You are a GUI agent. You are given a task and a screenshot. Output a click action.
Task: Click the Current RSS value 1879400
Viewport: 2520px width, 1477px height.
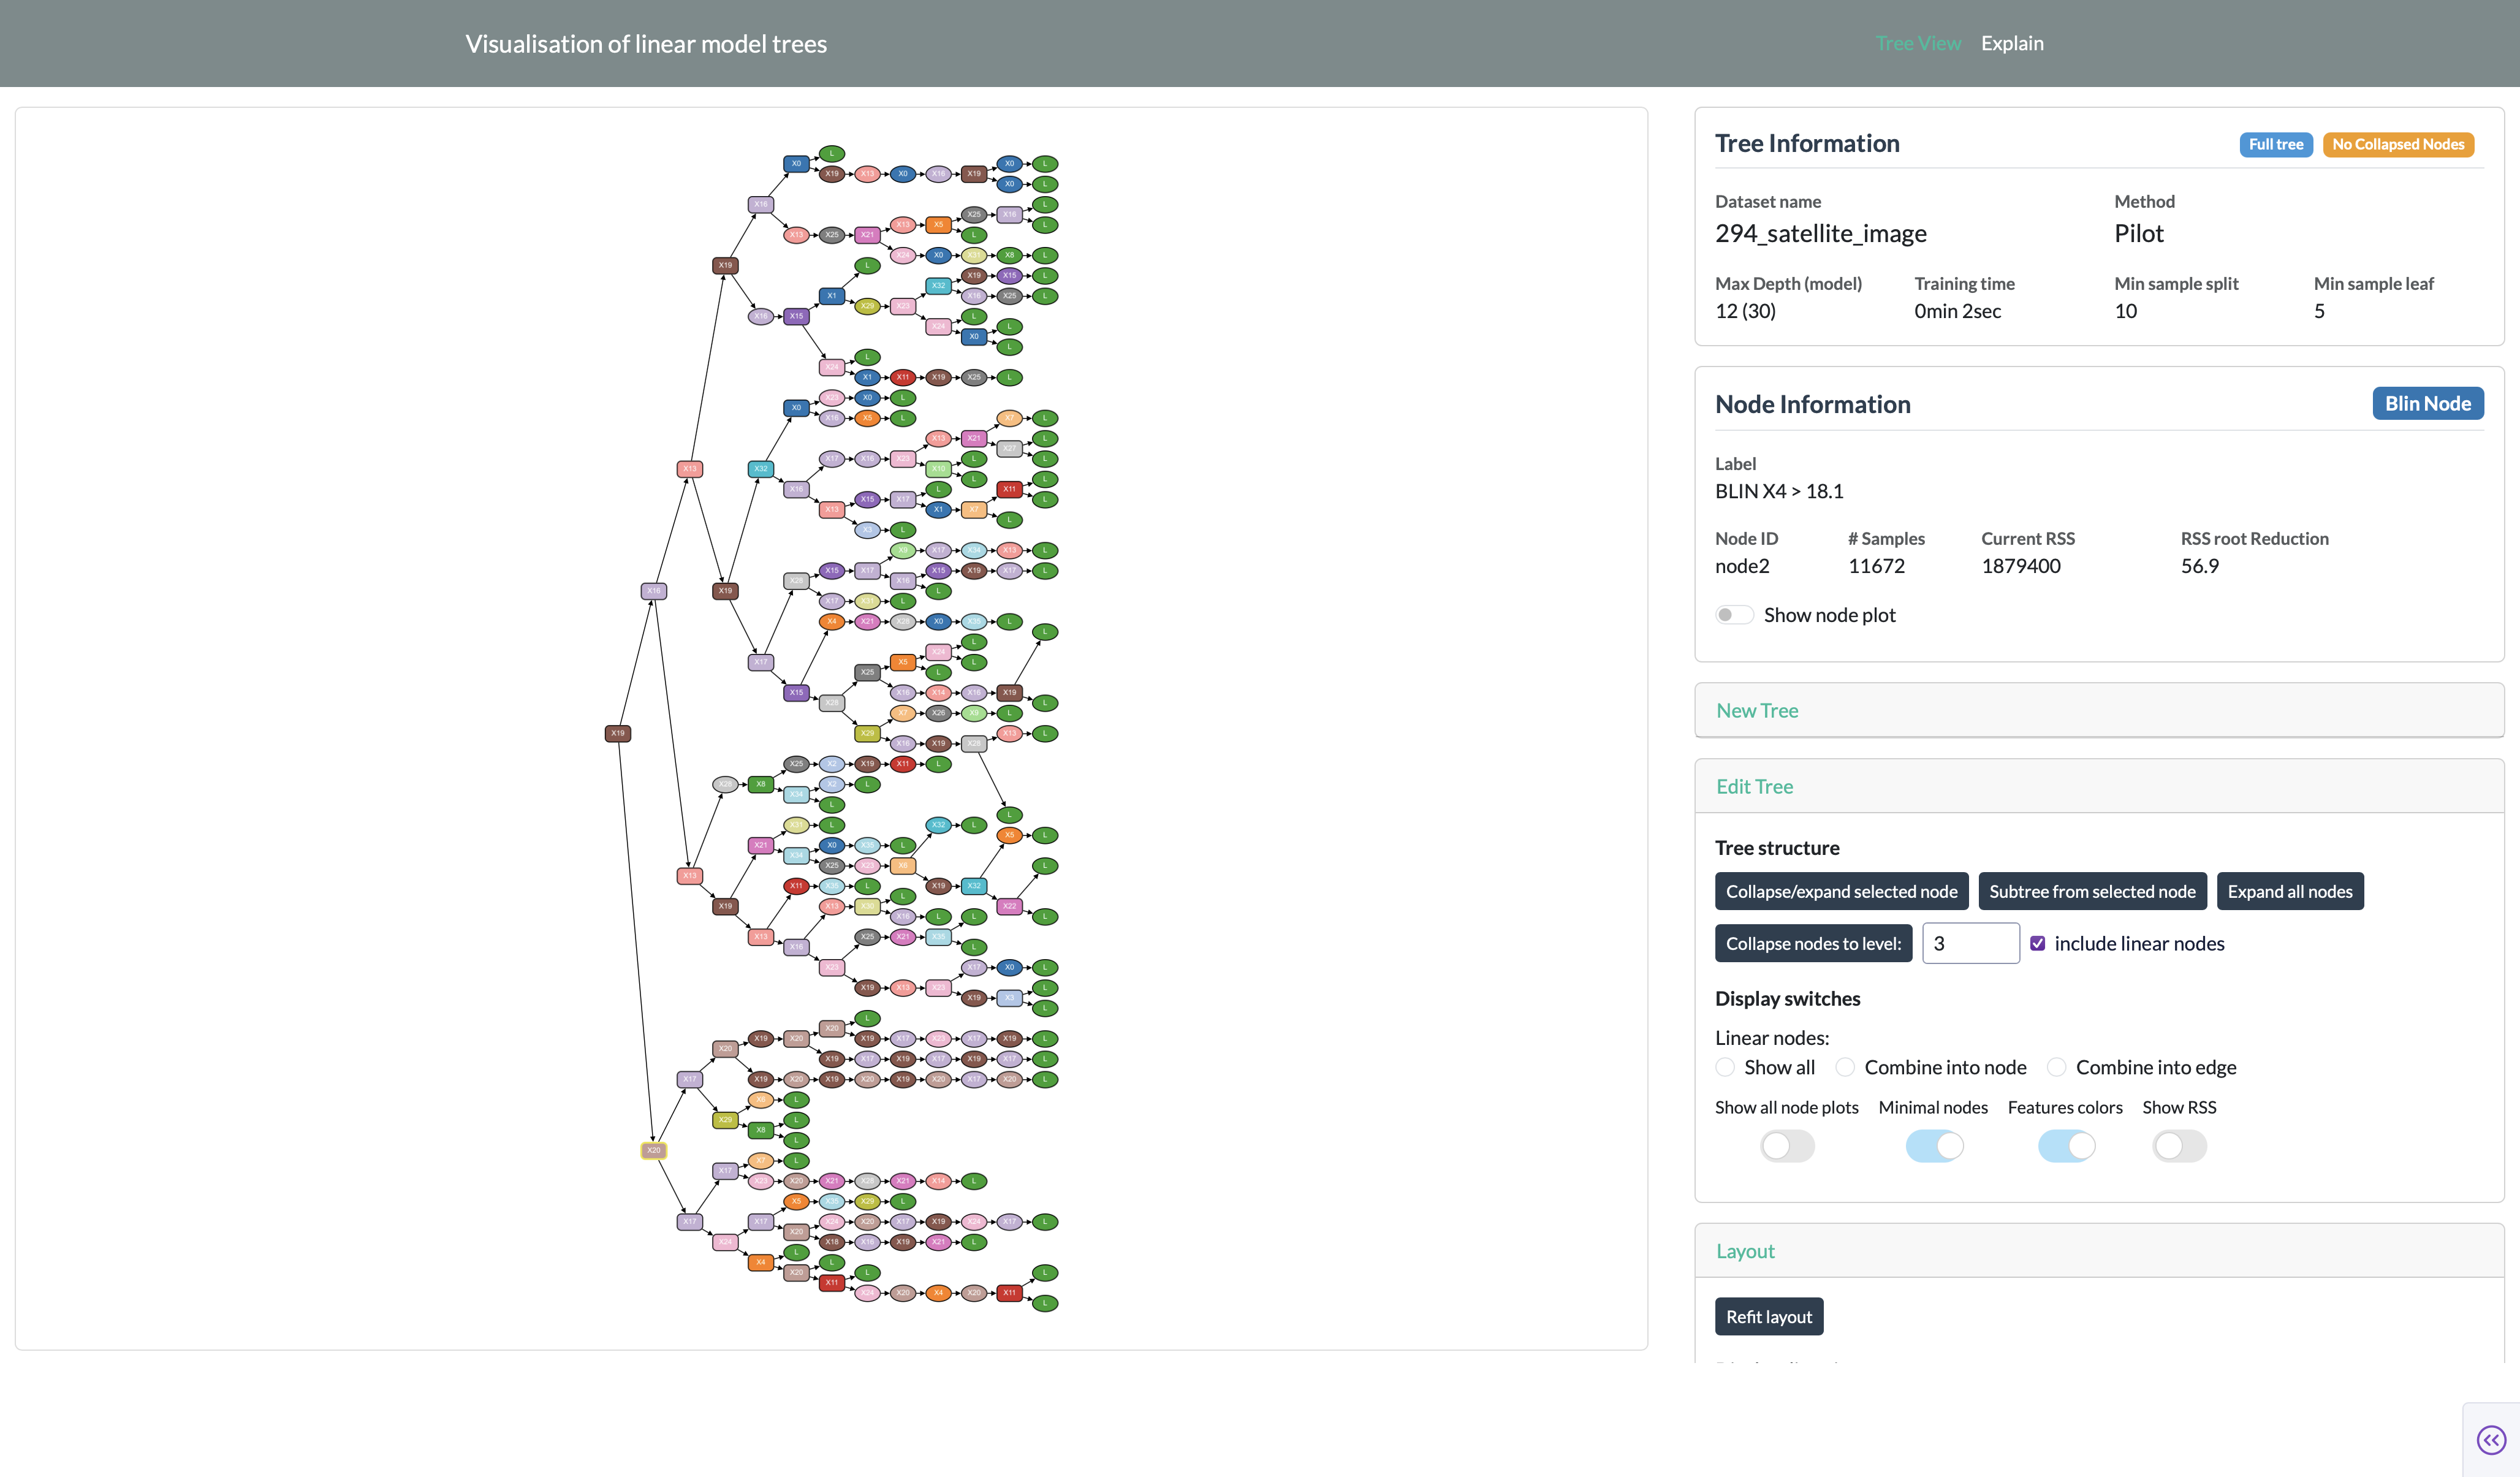point(2020,566)
